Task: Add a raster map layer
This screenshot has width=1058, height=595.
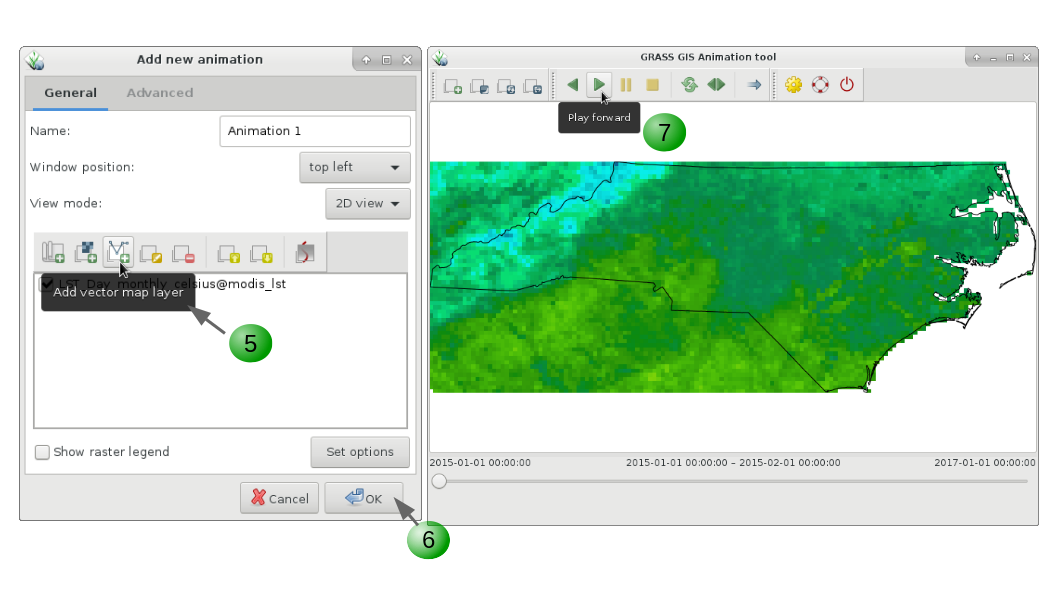Action: (x=86, y=253)
